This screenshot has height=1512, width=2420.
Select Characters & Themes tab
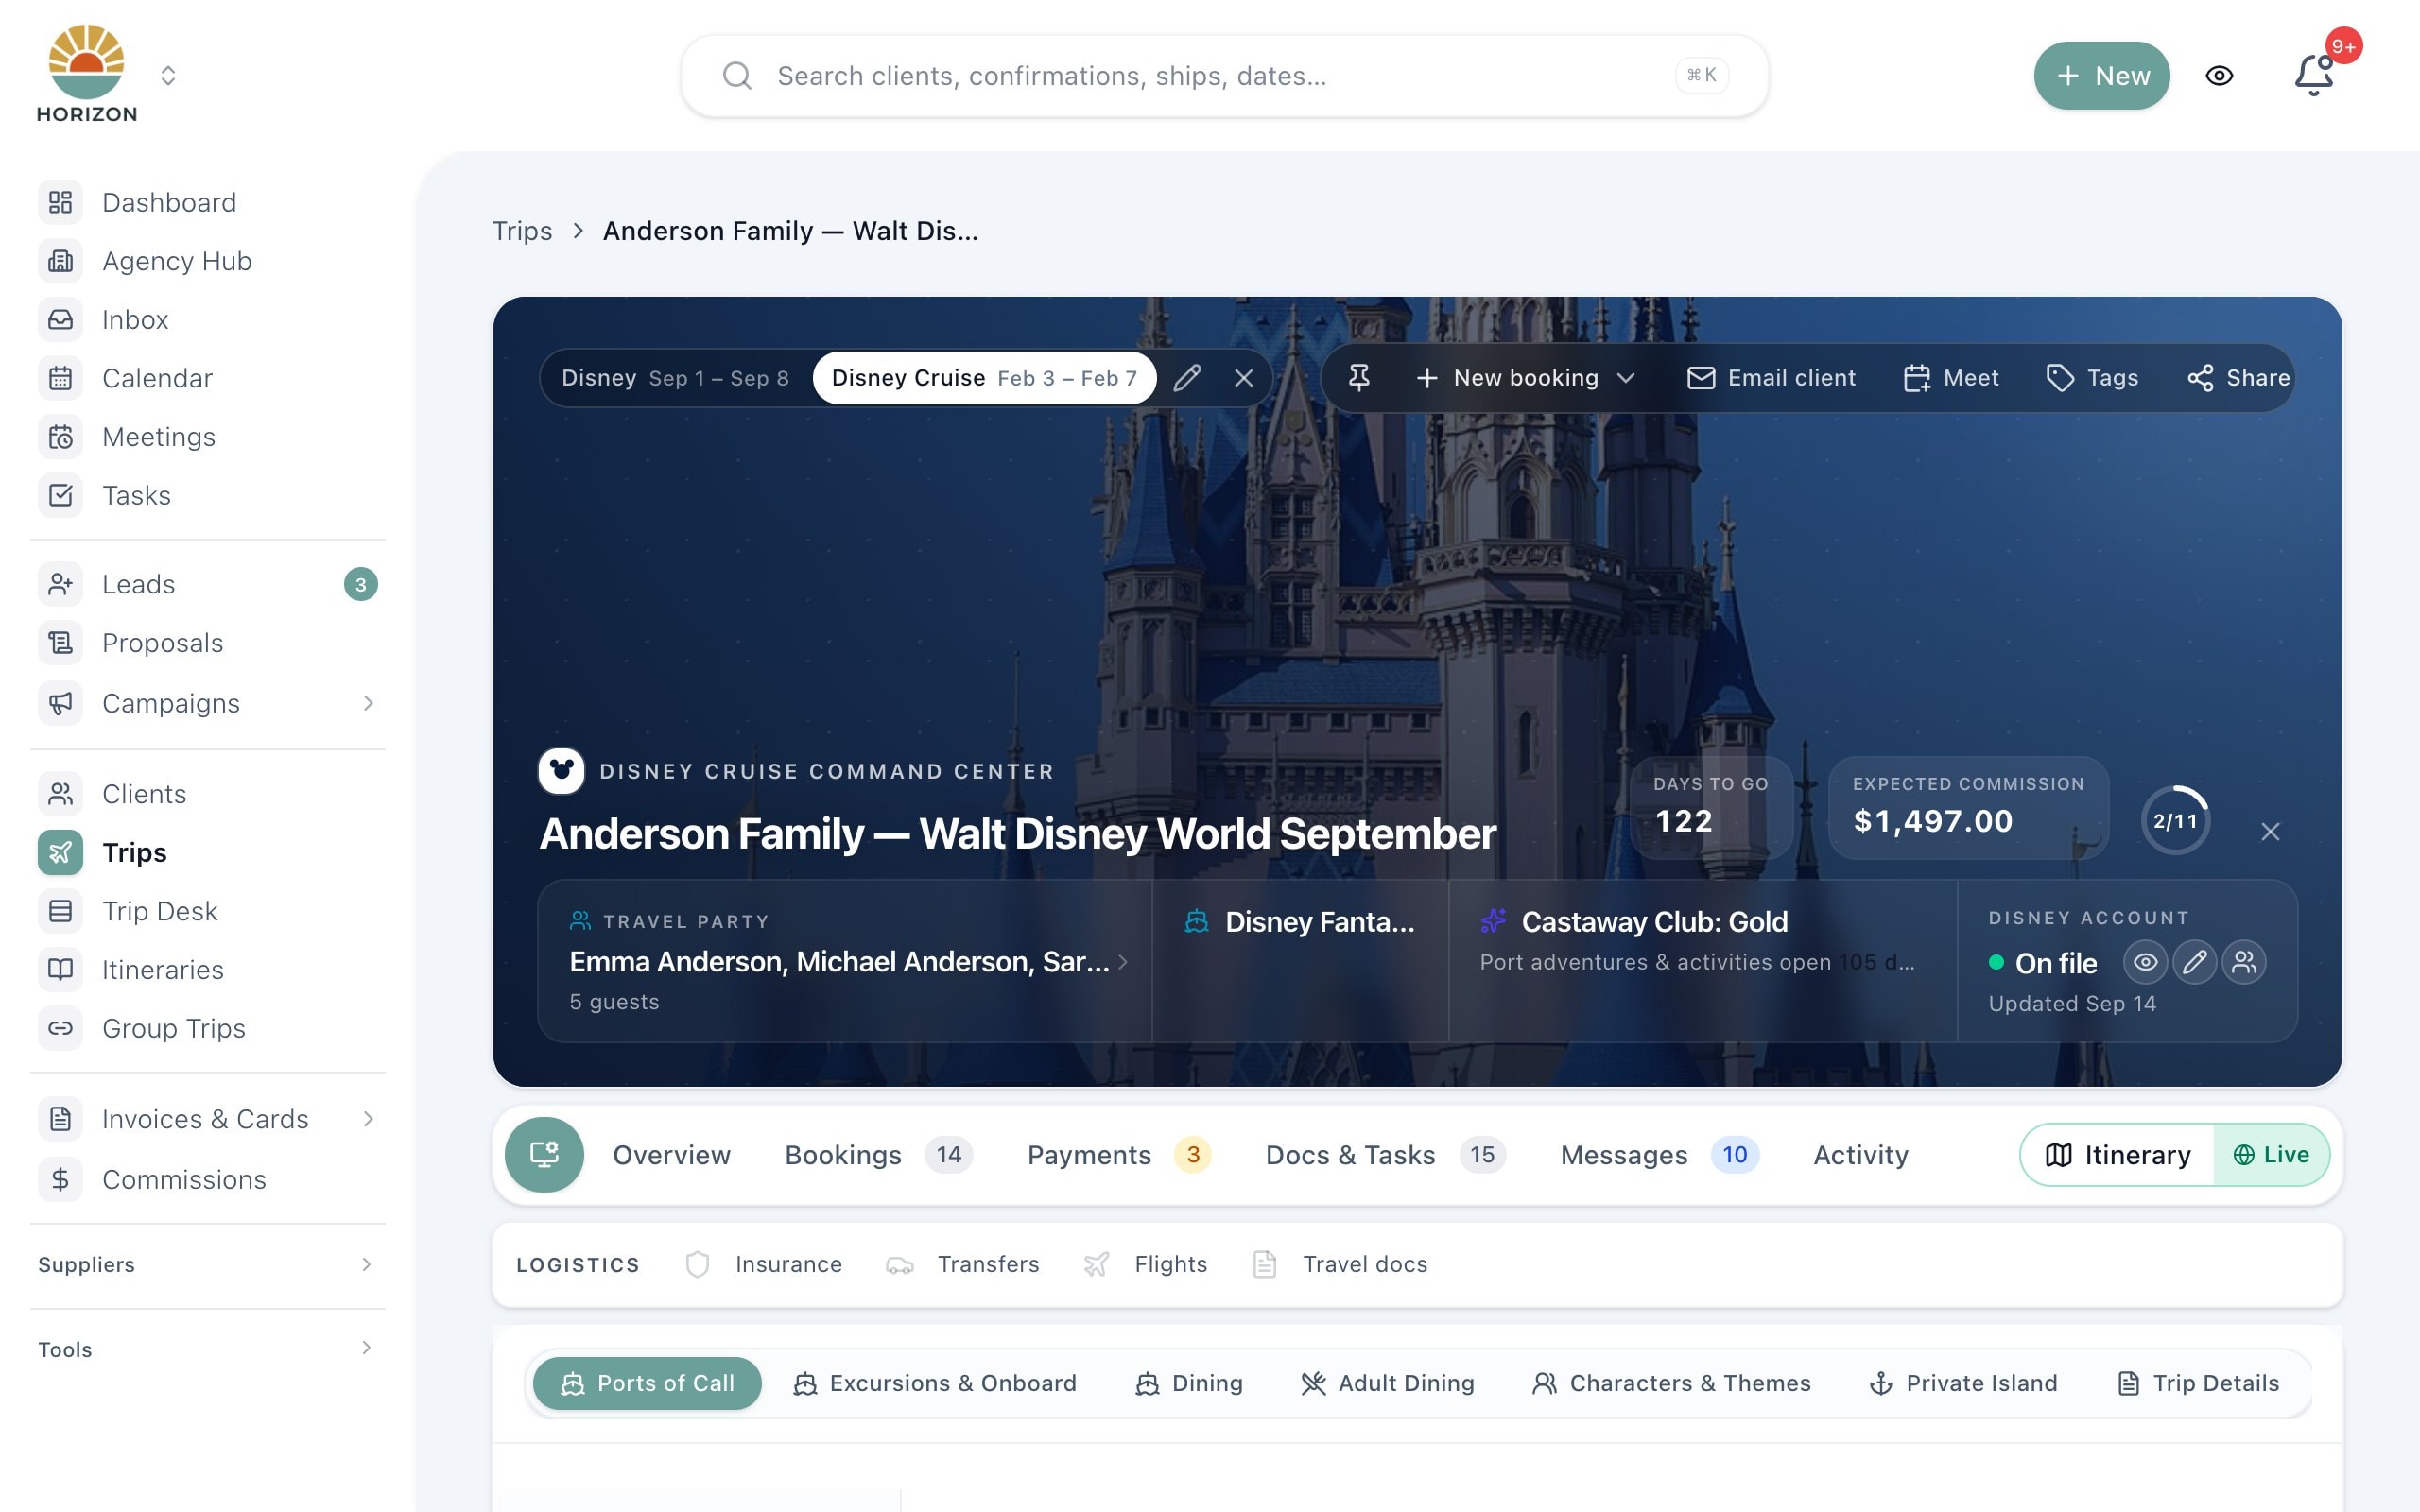pos(1671,1383)
